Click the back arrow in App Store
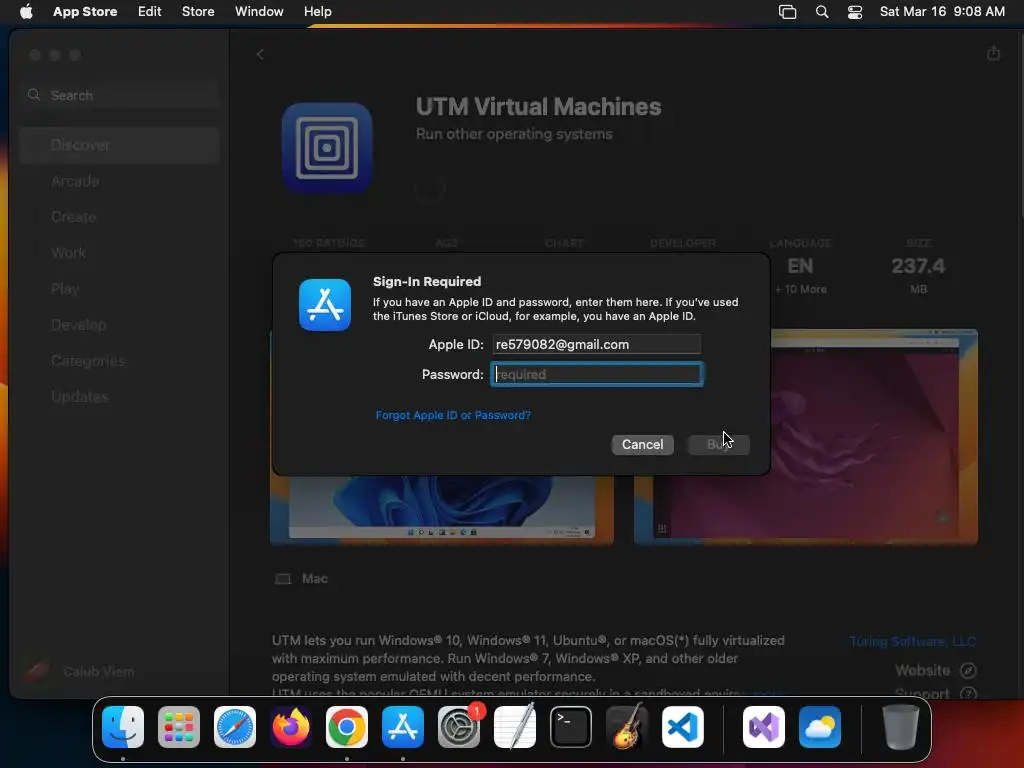Screen dimensions: 1024x768 (x=260, y=55)
